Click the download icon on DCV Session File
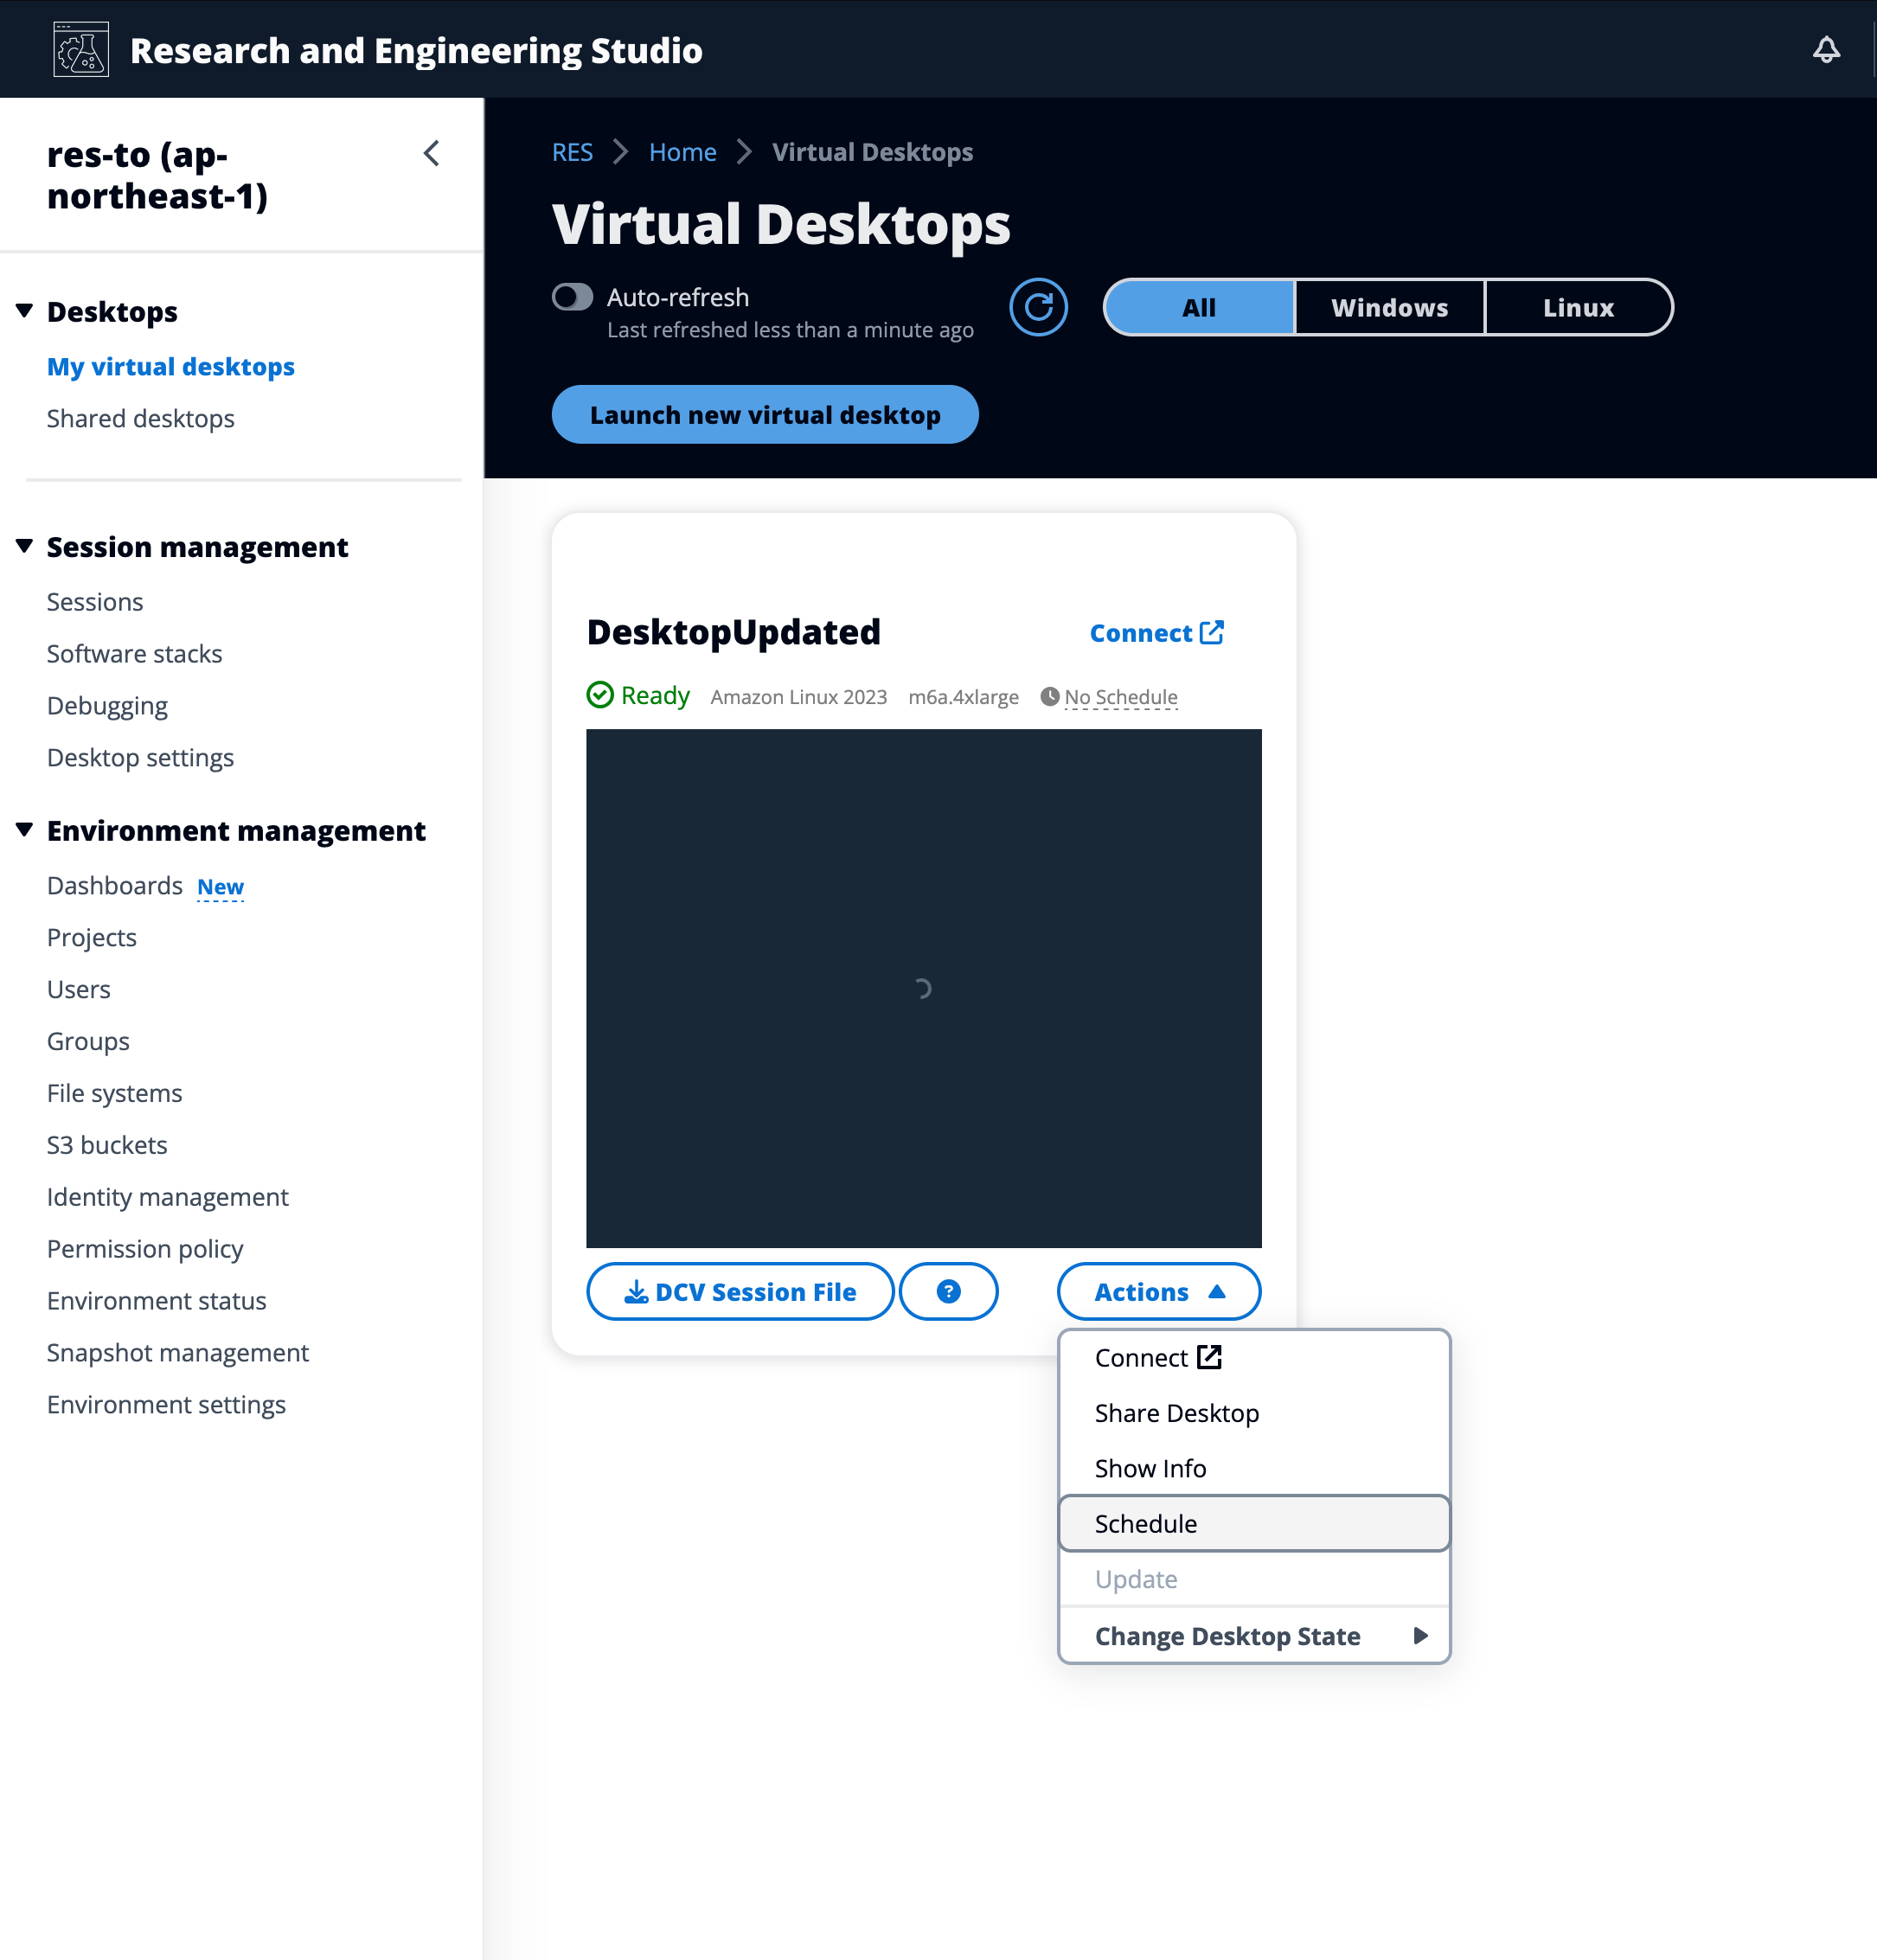This screenshot has height=1960, width=1877. point(637,1291)
